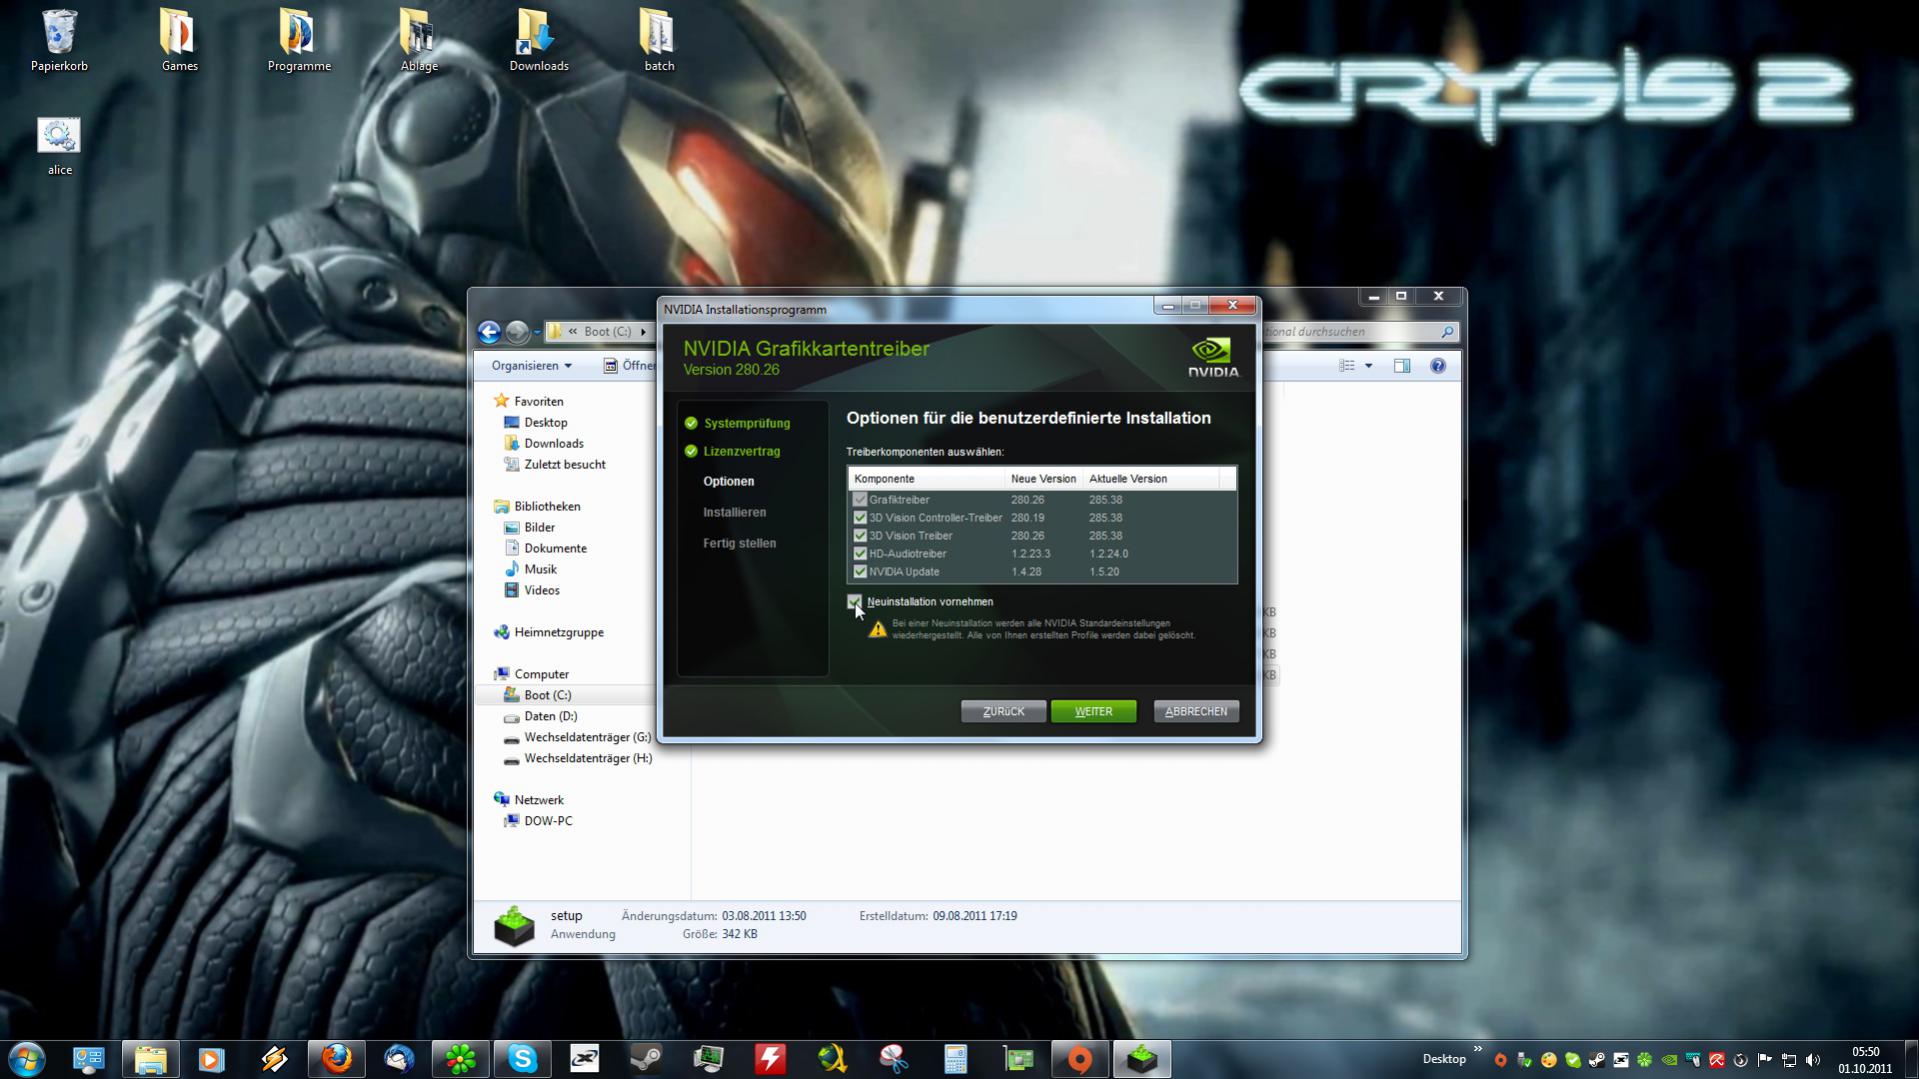
Task: Click the Avira umbrella tray icon
Action: (1717, 1060)
